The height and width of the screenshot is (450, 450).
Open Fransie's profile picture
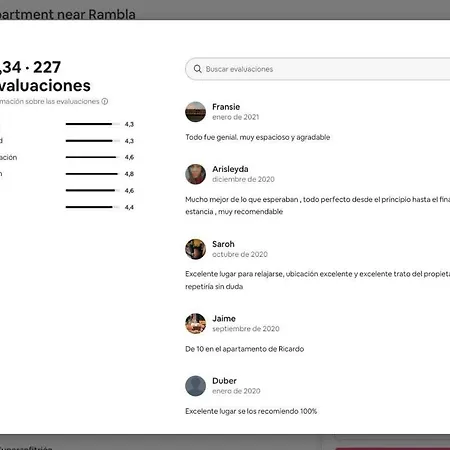click(x=195, y=112)
